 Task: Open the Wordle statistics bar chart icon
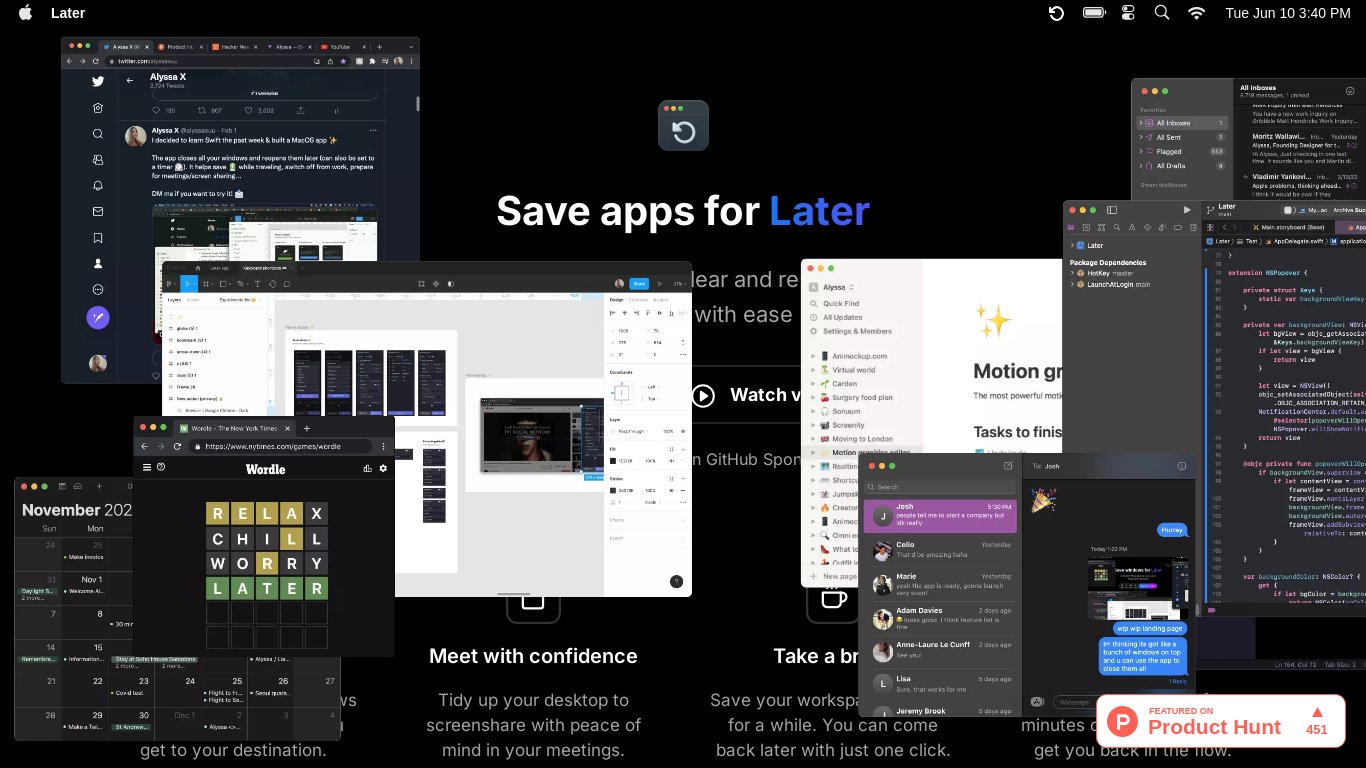(x=367, y=468)
